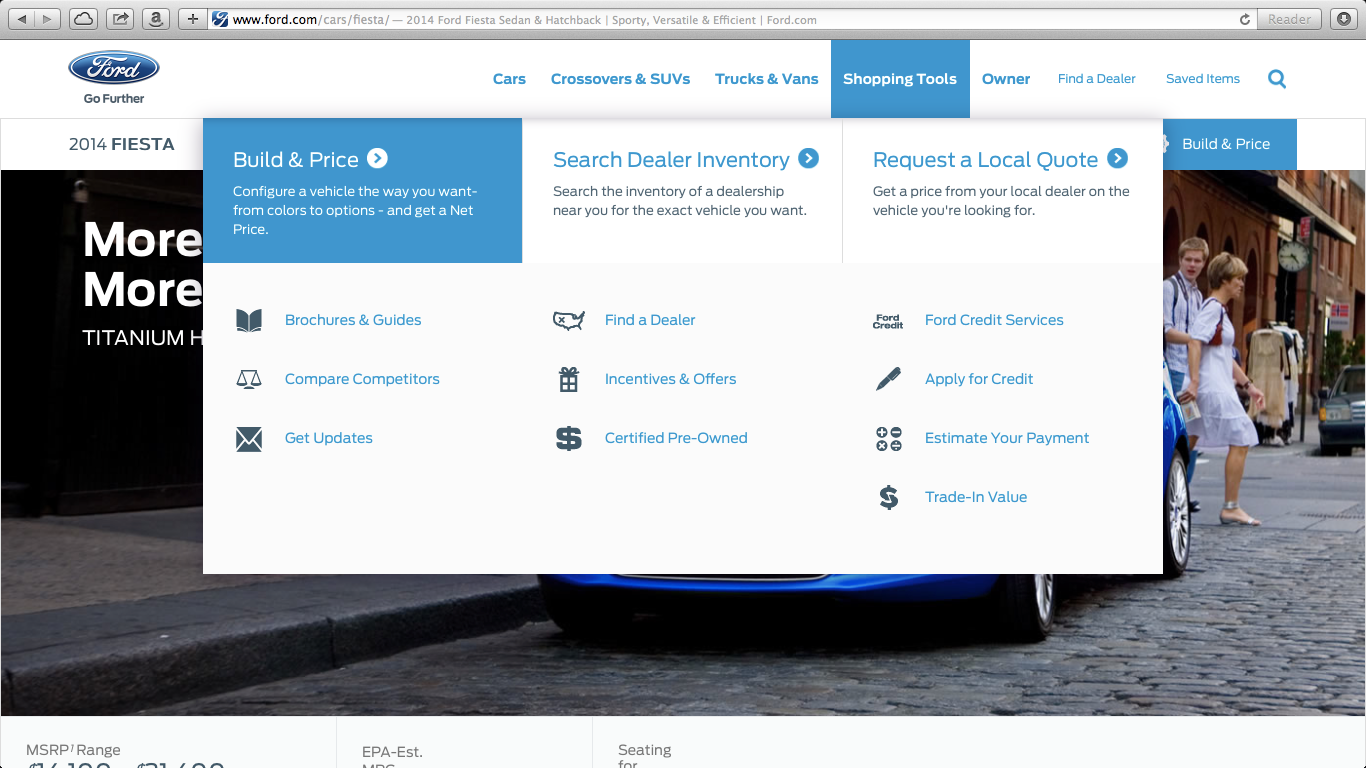Click the Apply for Credit pen icon
Screen dimensions: 1366x768
point(888,379)
